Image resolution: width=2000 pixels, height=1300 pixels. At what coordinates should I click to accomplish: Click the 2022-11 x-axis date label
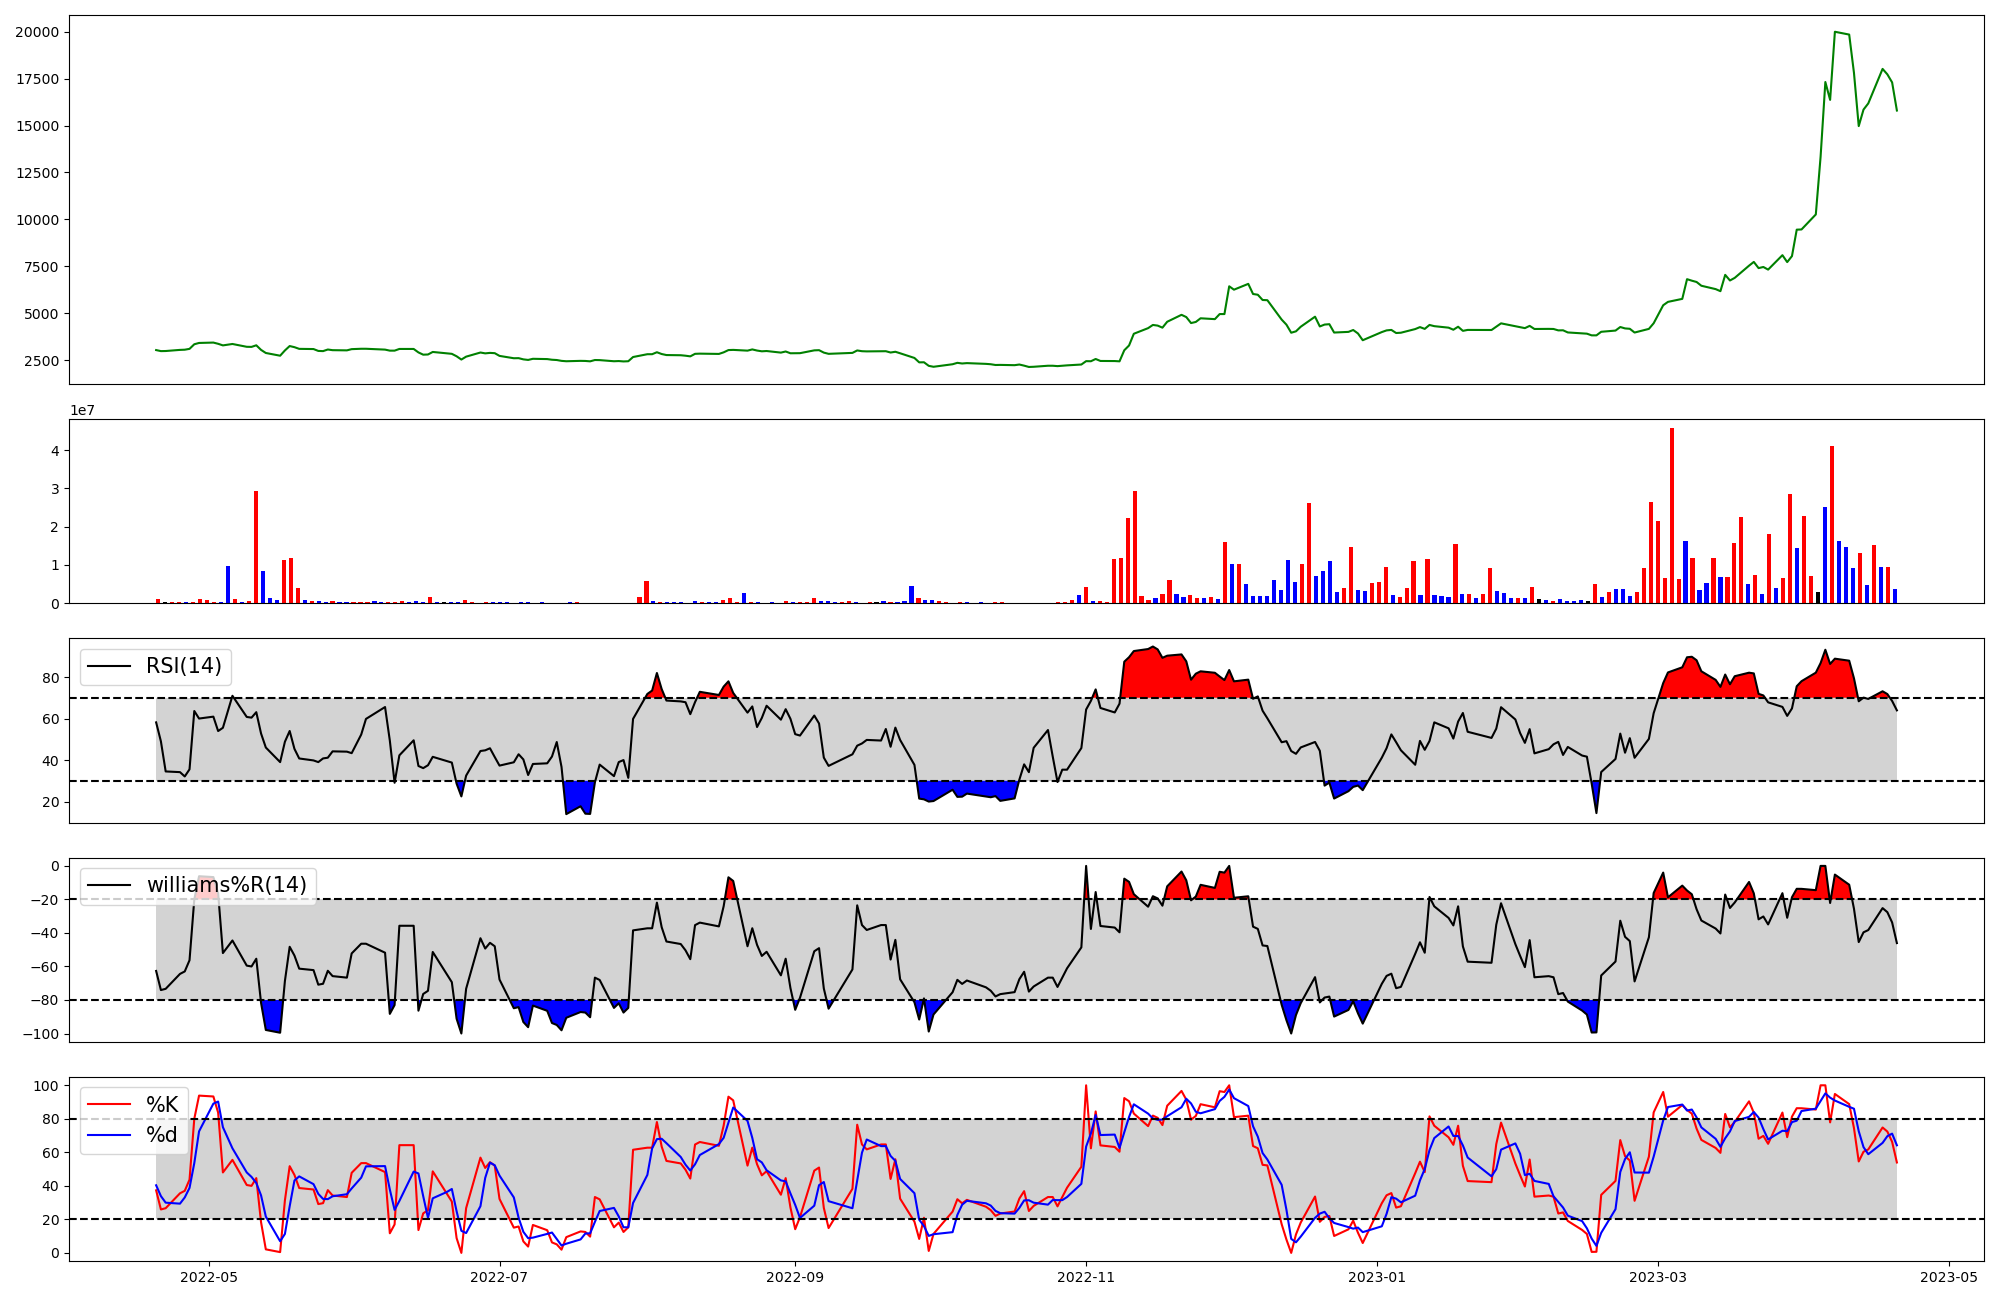coord(1086,1277)
